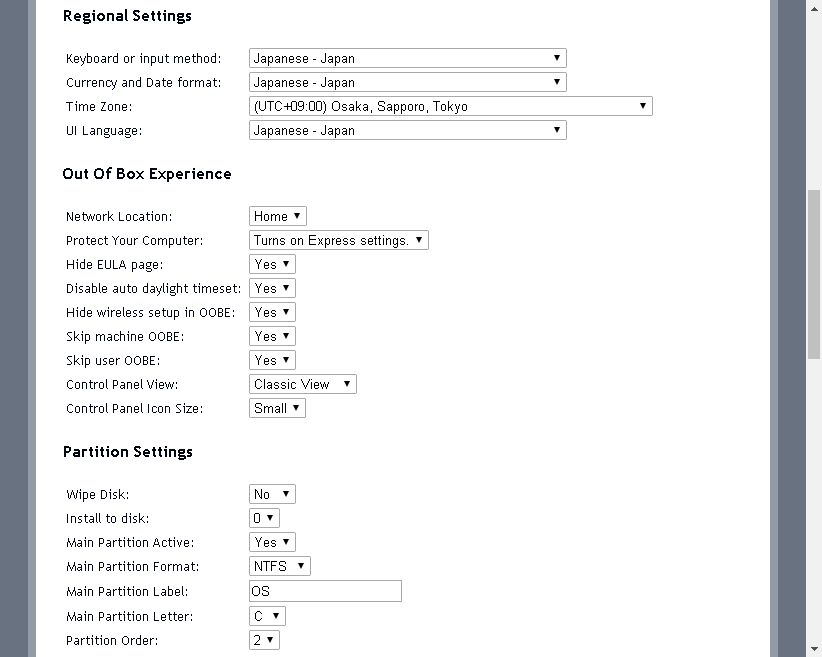
Task: Open the Main Partition Letter dropdown
Action: pos(267,617)
